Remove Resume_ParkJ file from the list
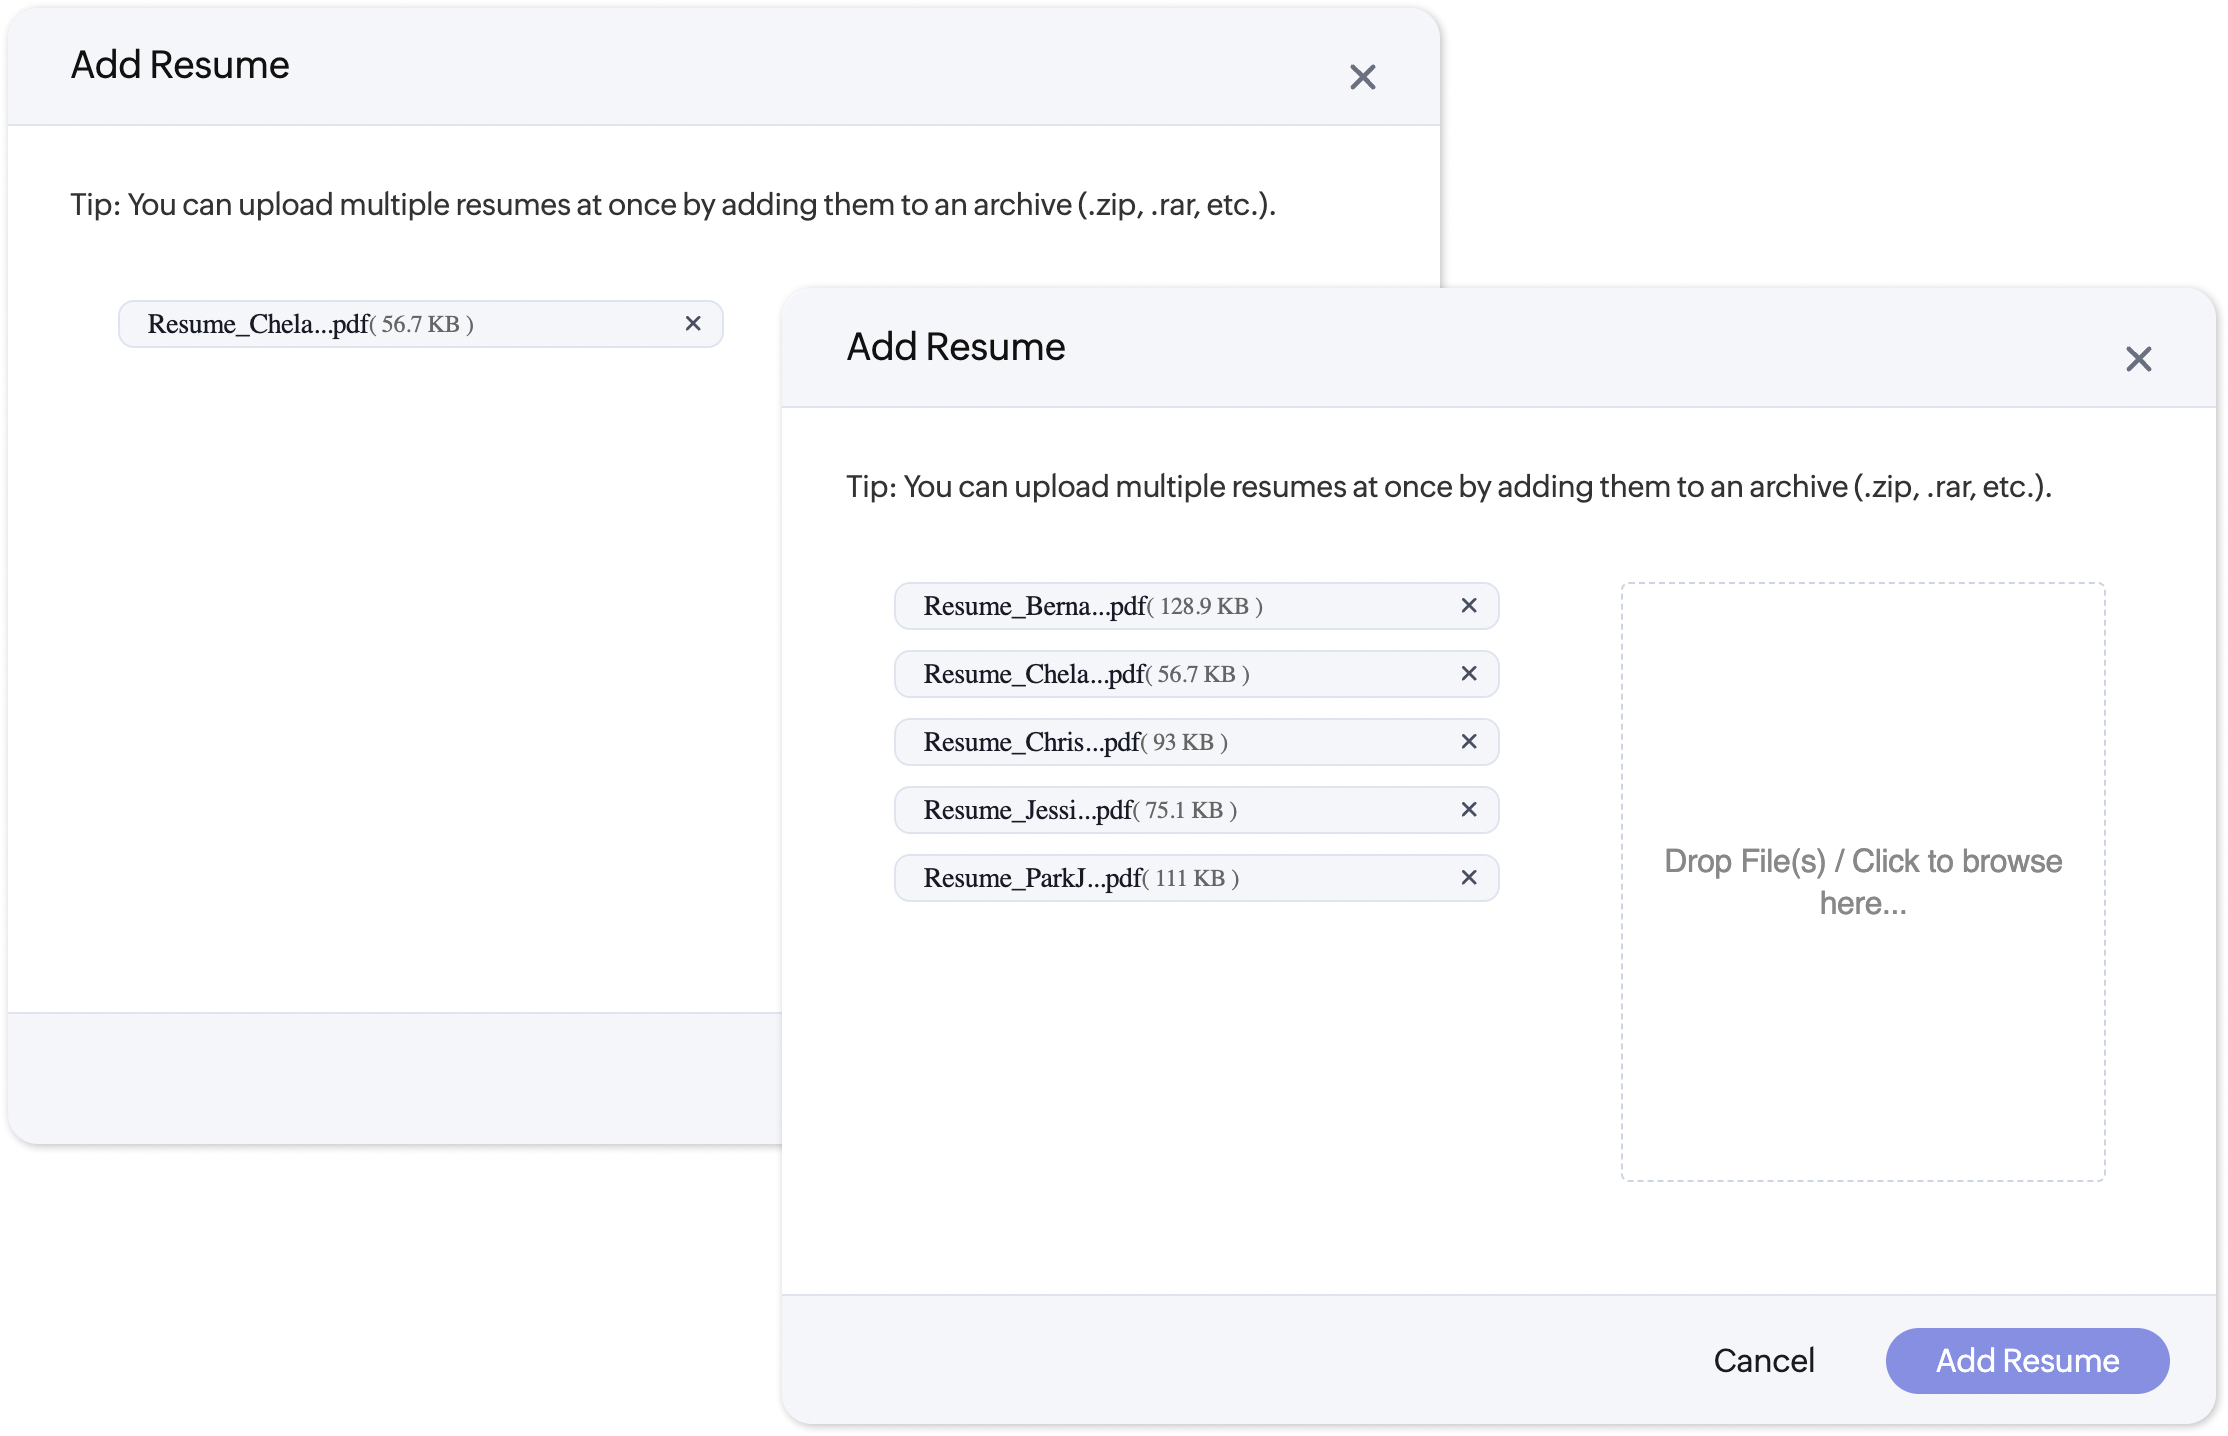The image size is (2228, 1436). coord(1468,878)
